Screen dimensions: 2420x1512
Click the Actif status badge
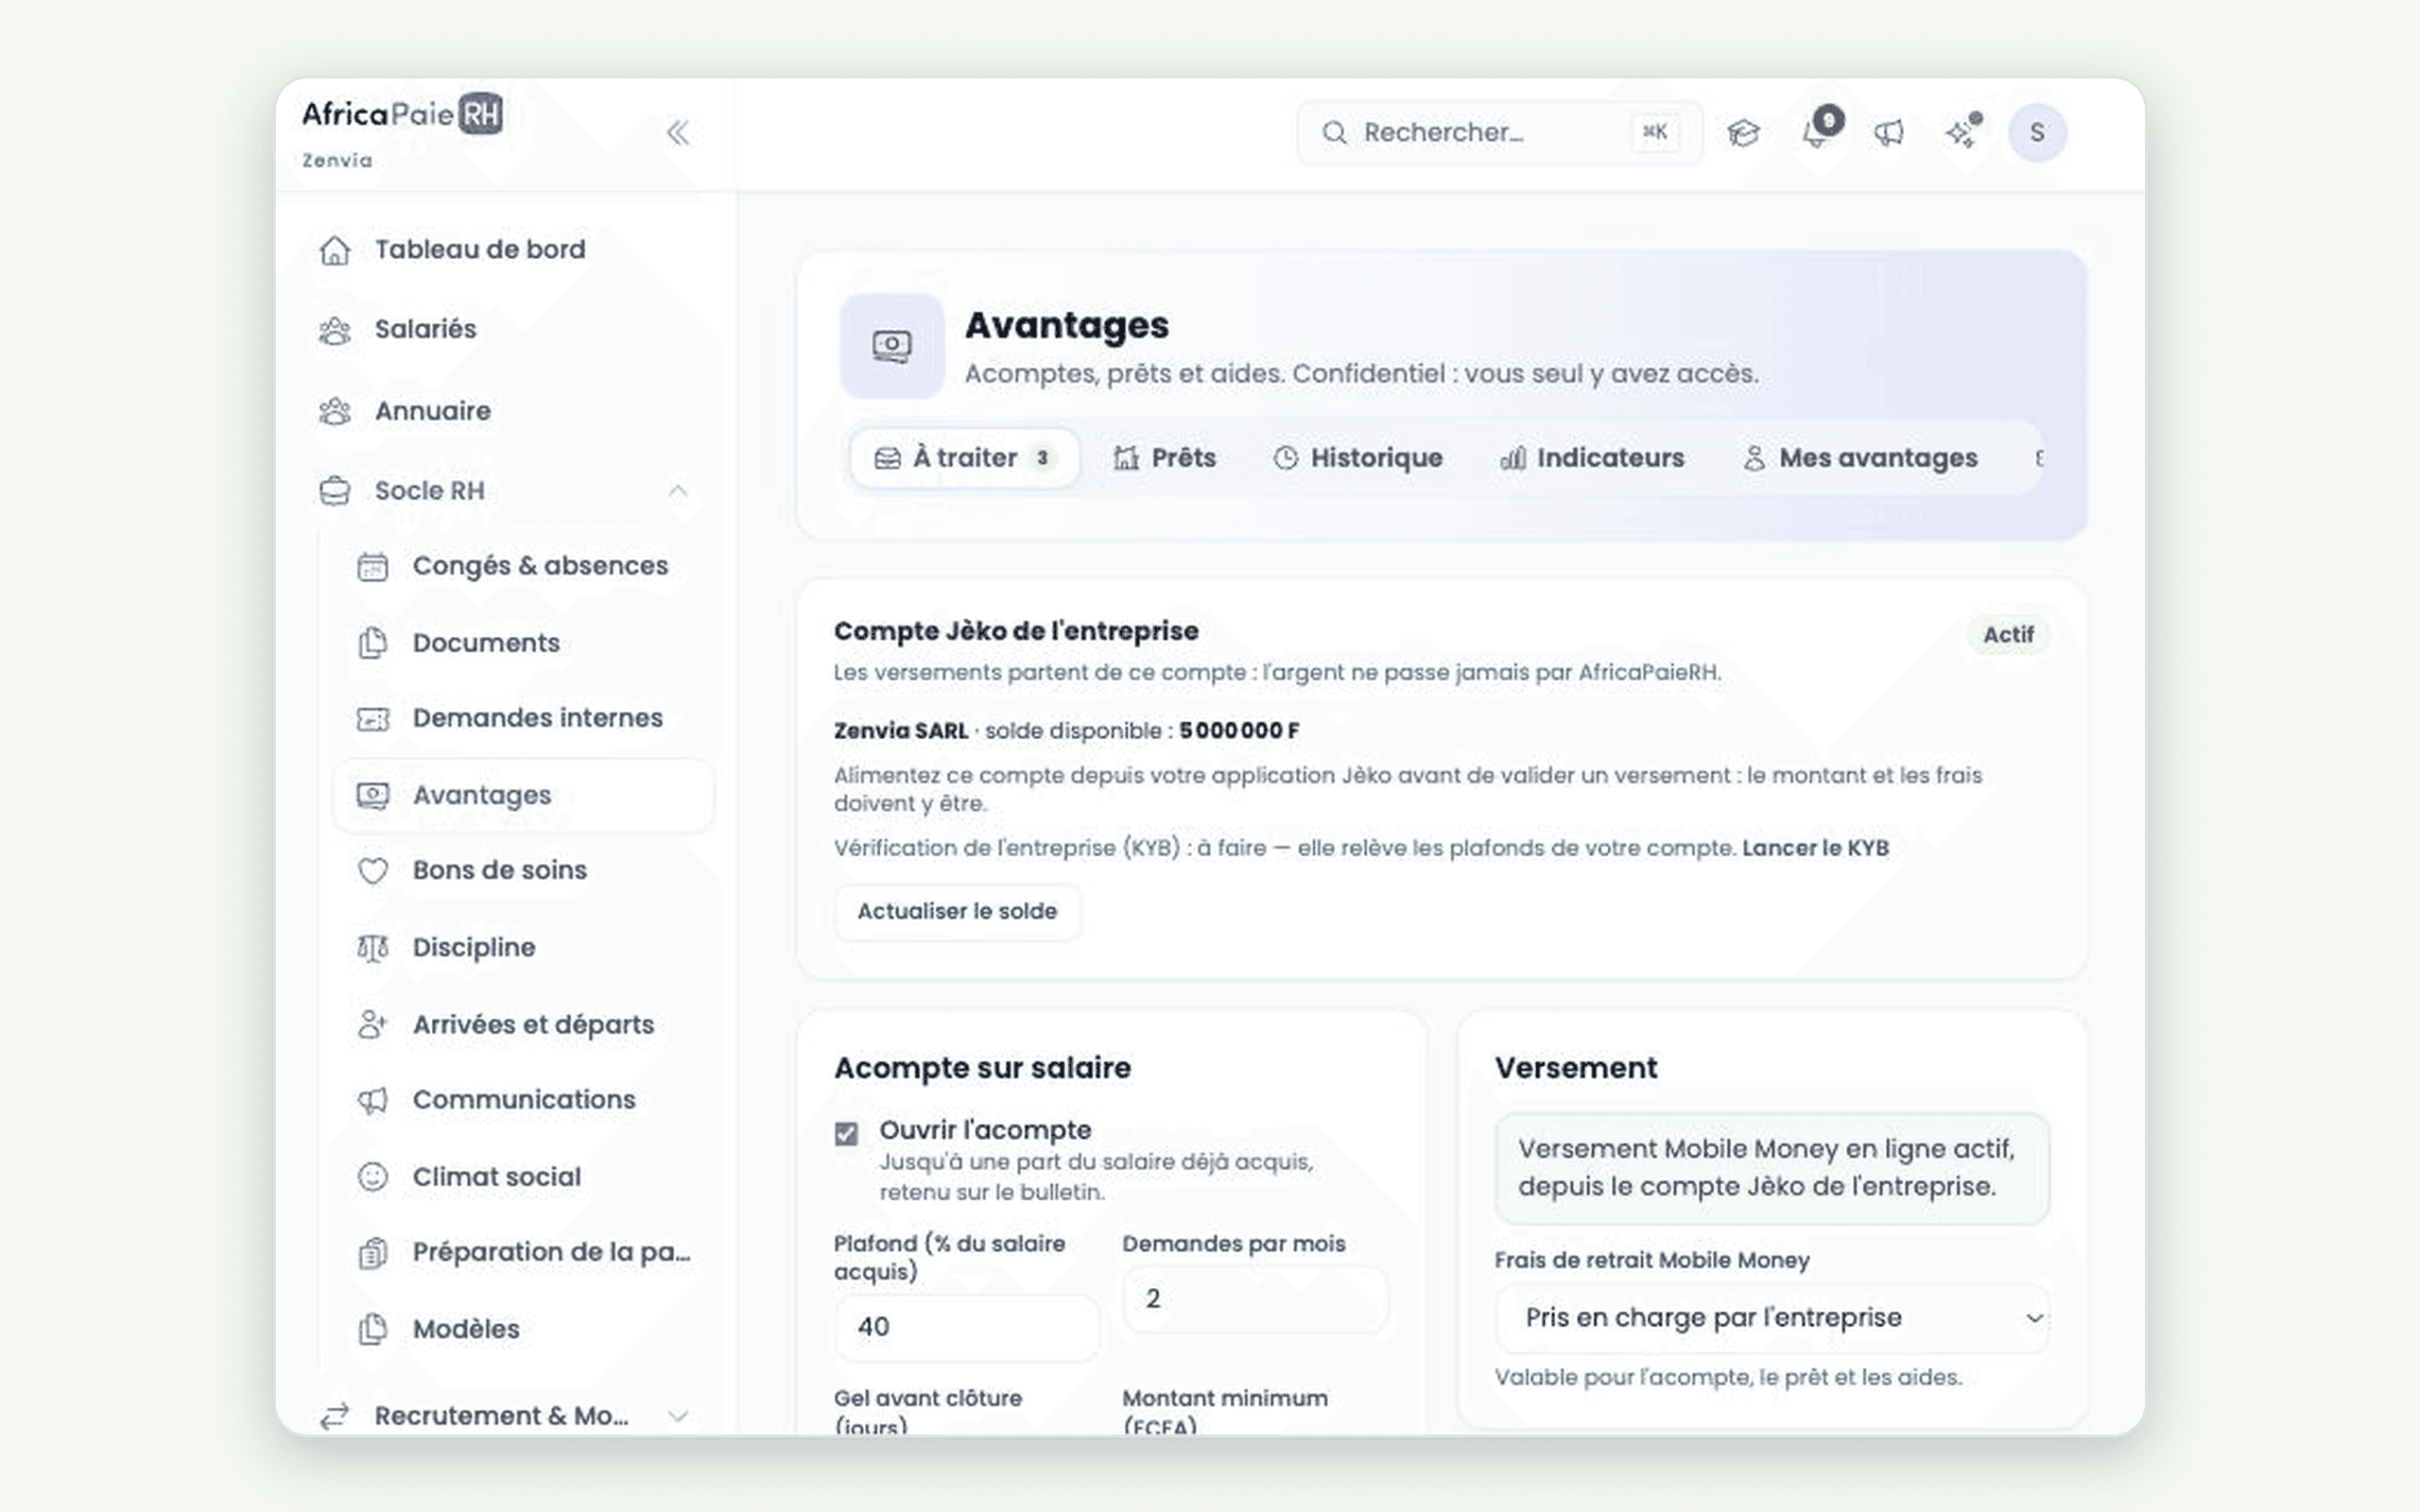point(2008,635)
